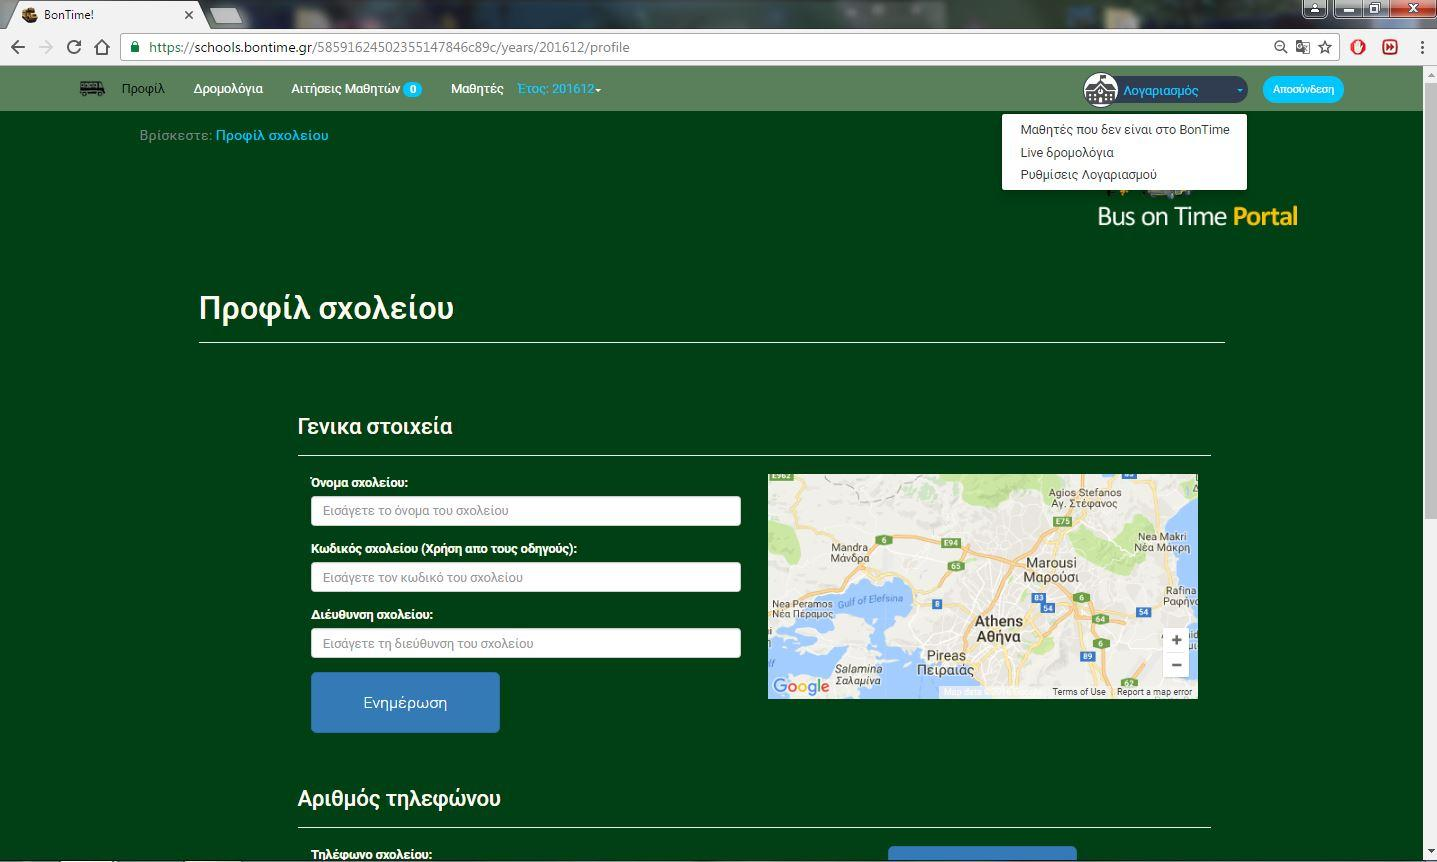1437x862 pixels.
Task: Click the Google logo on the map
Action: pyautogui.click(x=801, y=686)
